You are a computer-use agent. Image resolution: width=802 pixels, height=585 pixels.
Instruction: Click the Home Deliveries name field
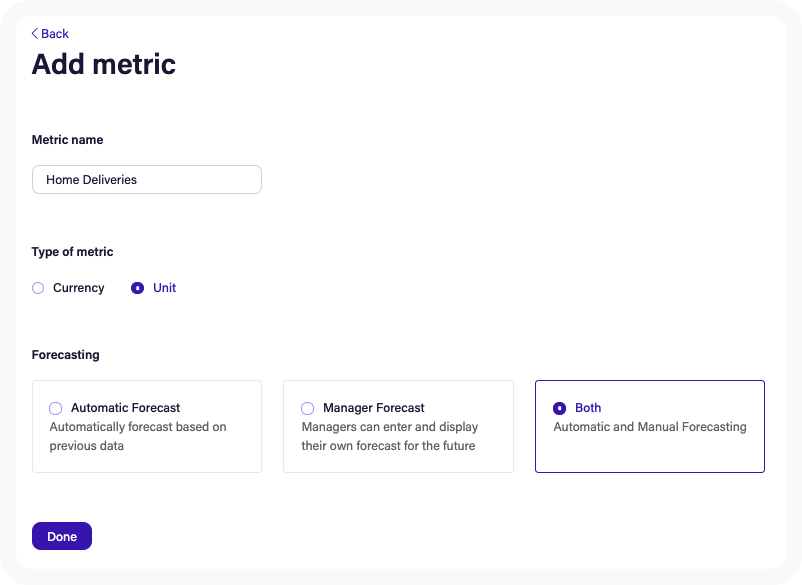pyautogui.click(x=146, y=179)
